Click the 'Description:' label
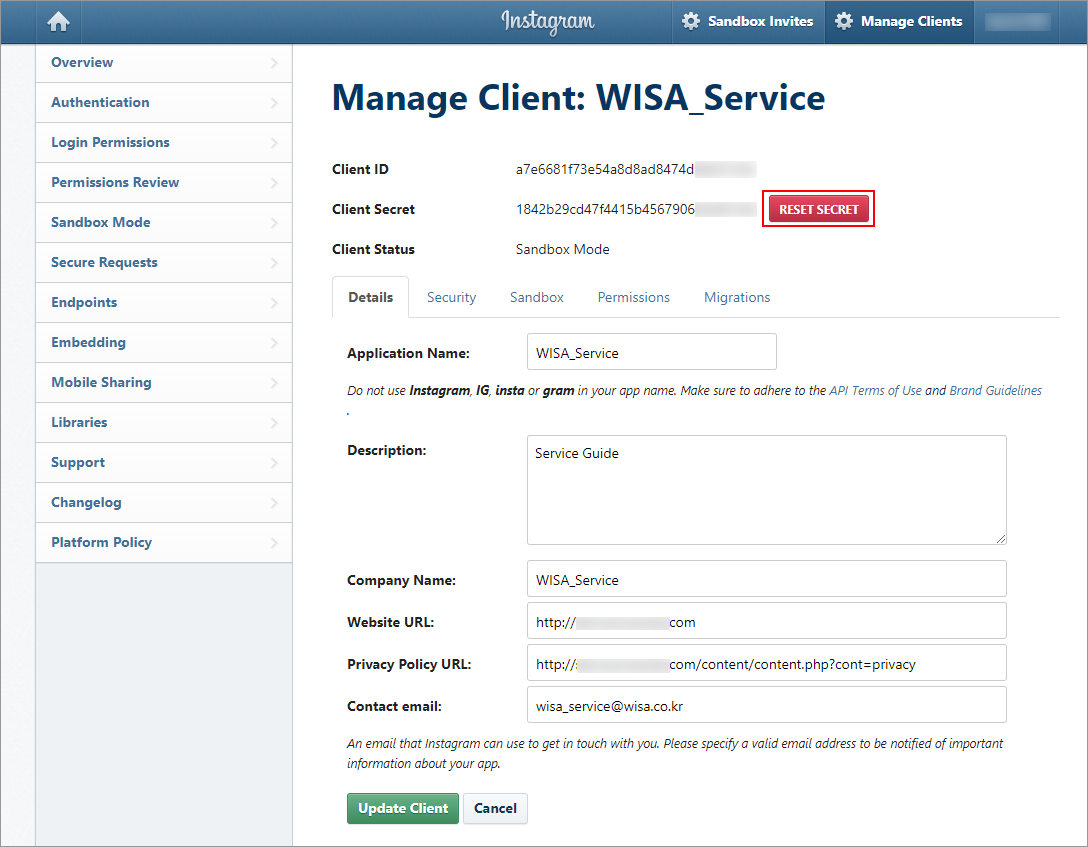1088x847 pixels. [386, 450]
